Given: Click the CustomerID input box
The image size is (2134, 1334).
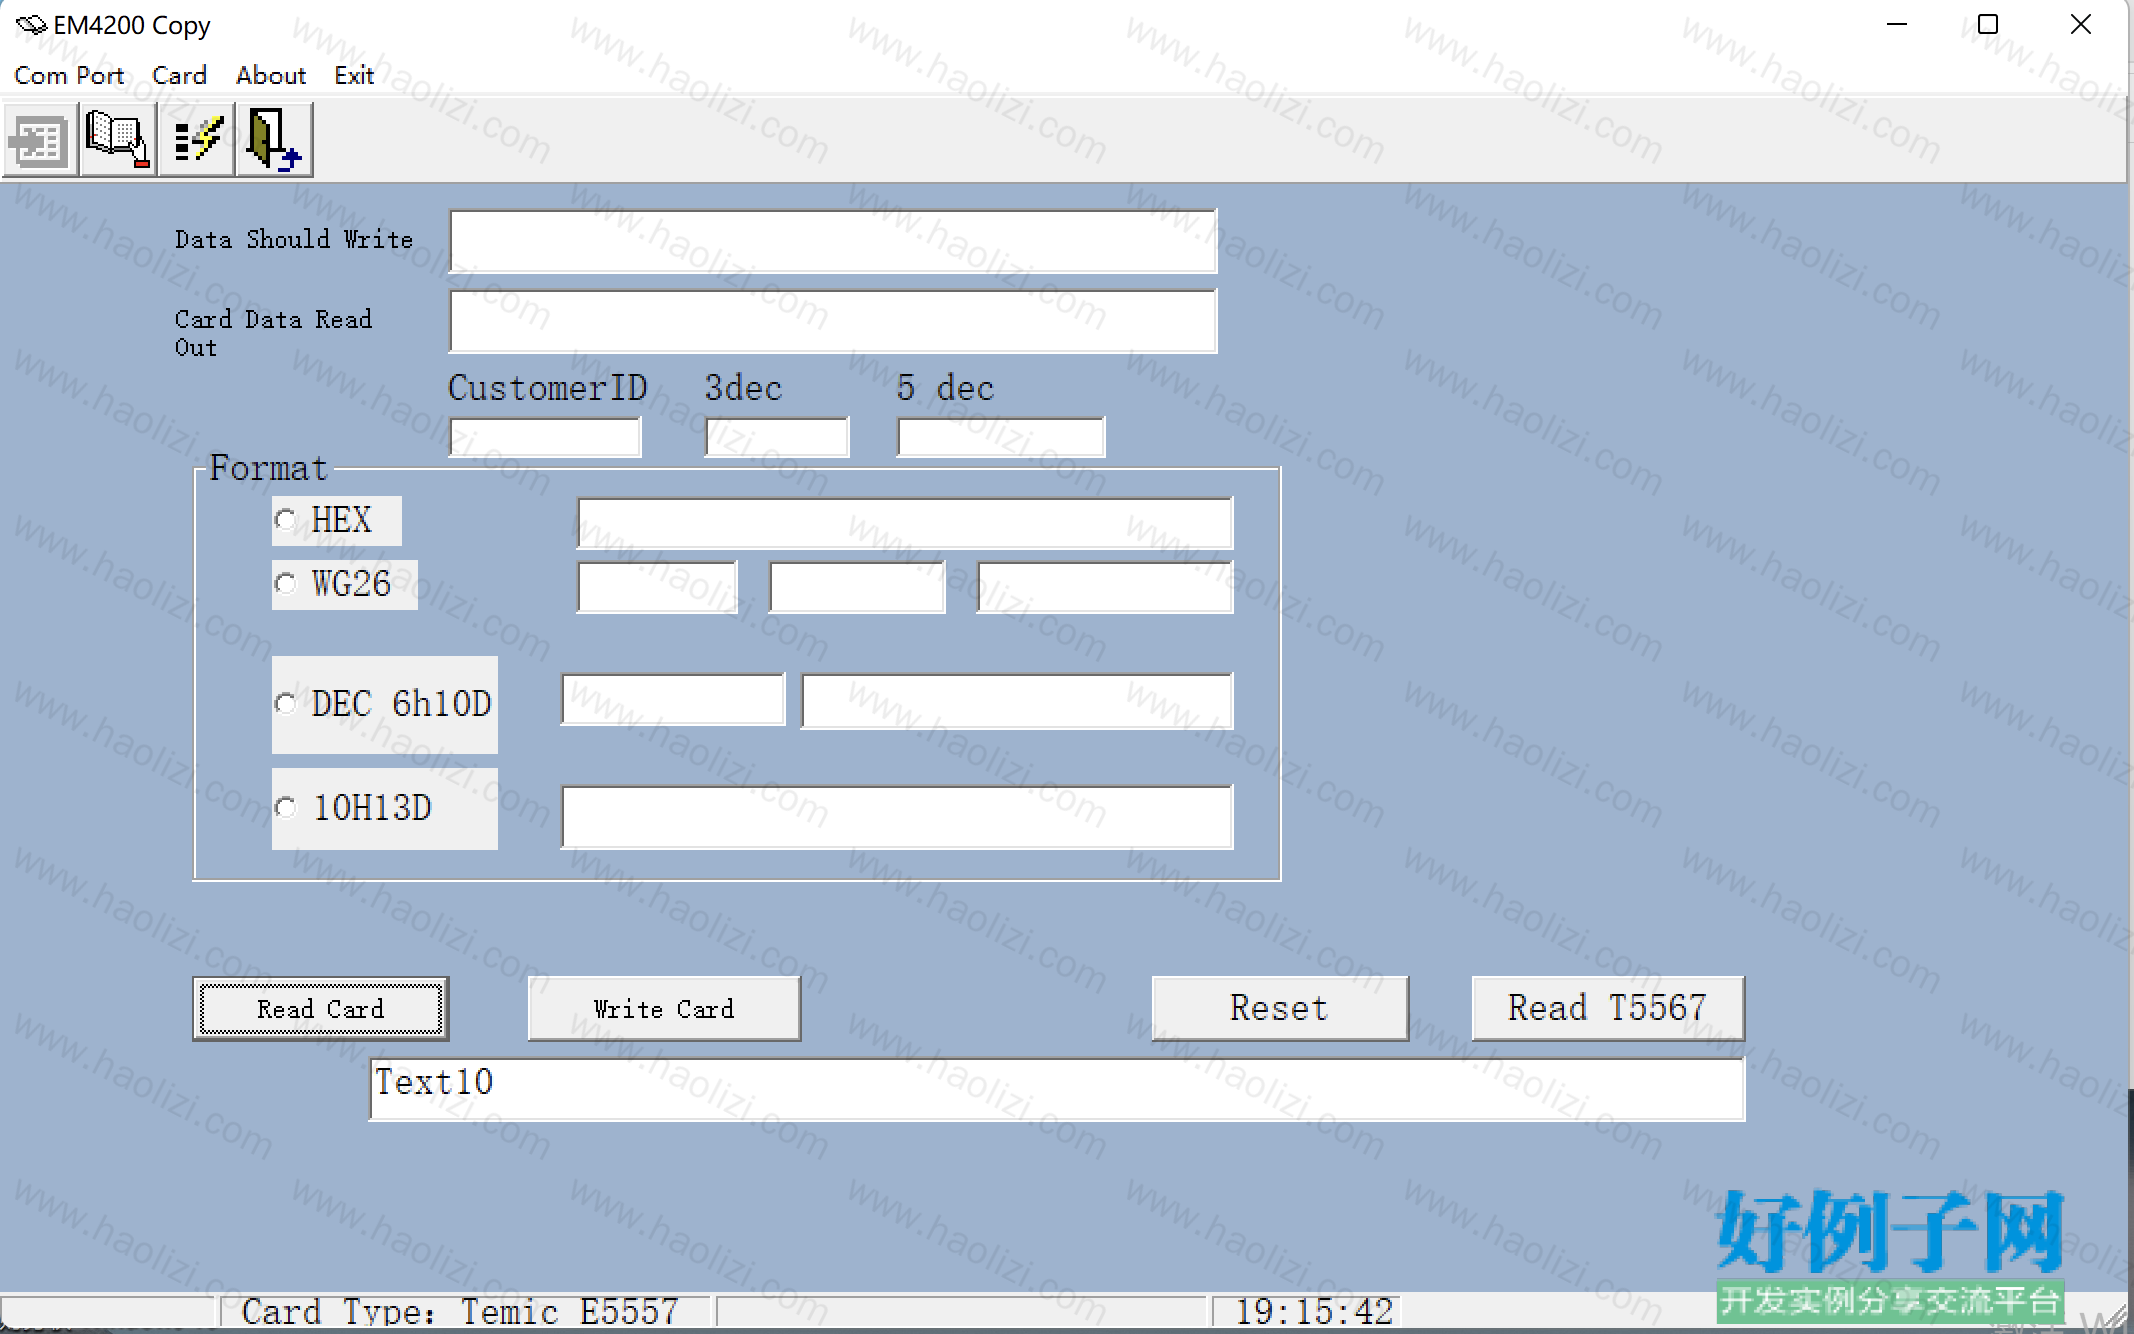Looking at the screenshot, I should 545,437.
